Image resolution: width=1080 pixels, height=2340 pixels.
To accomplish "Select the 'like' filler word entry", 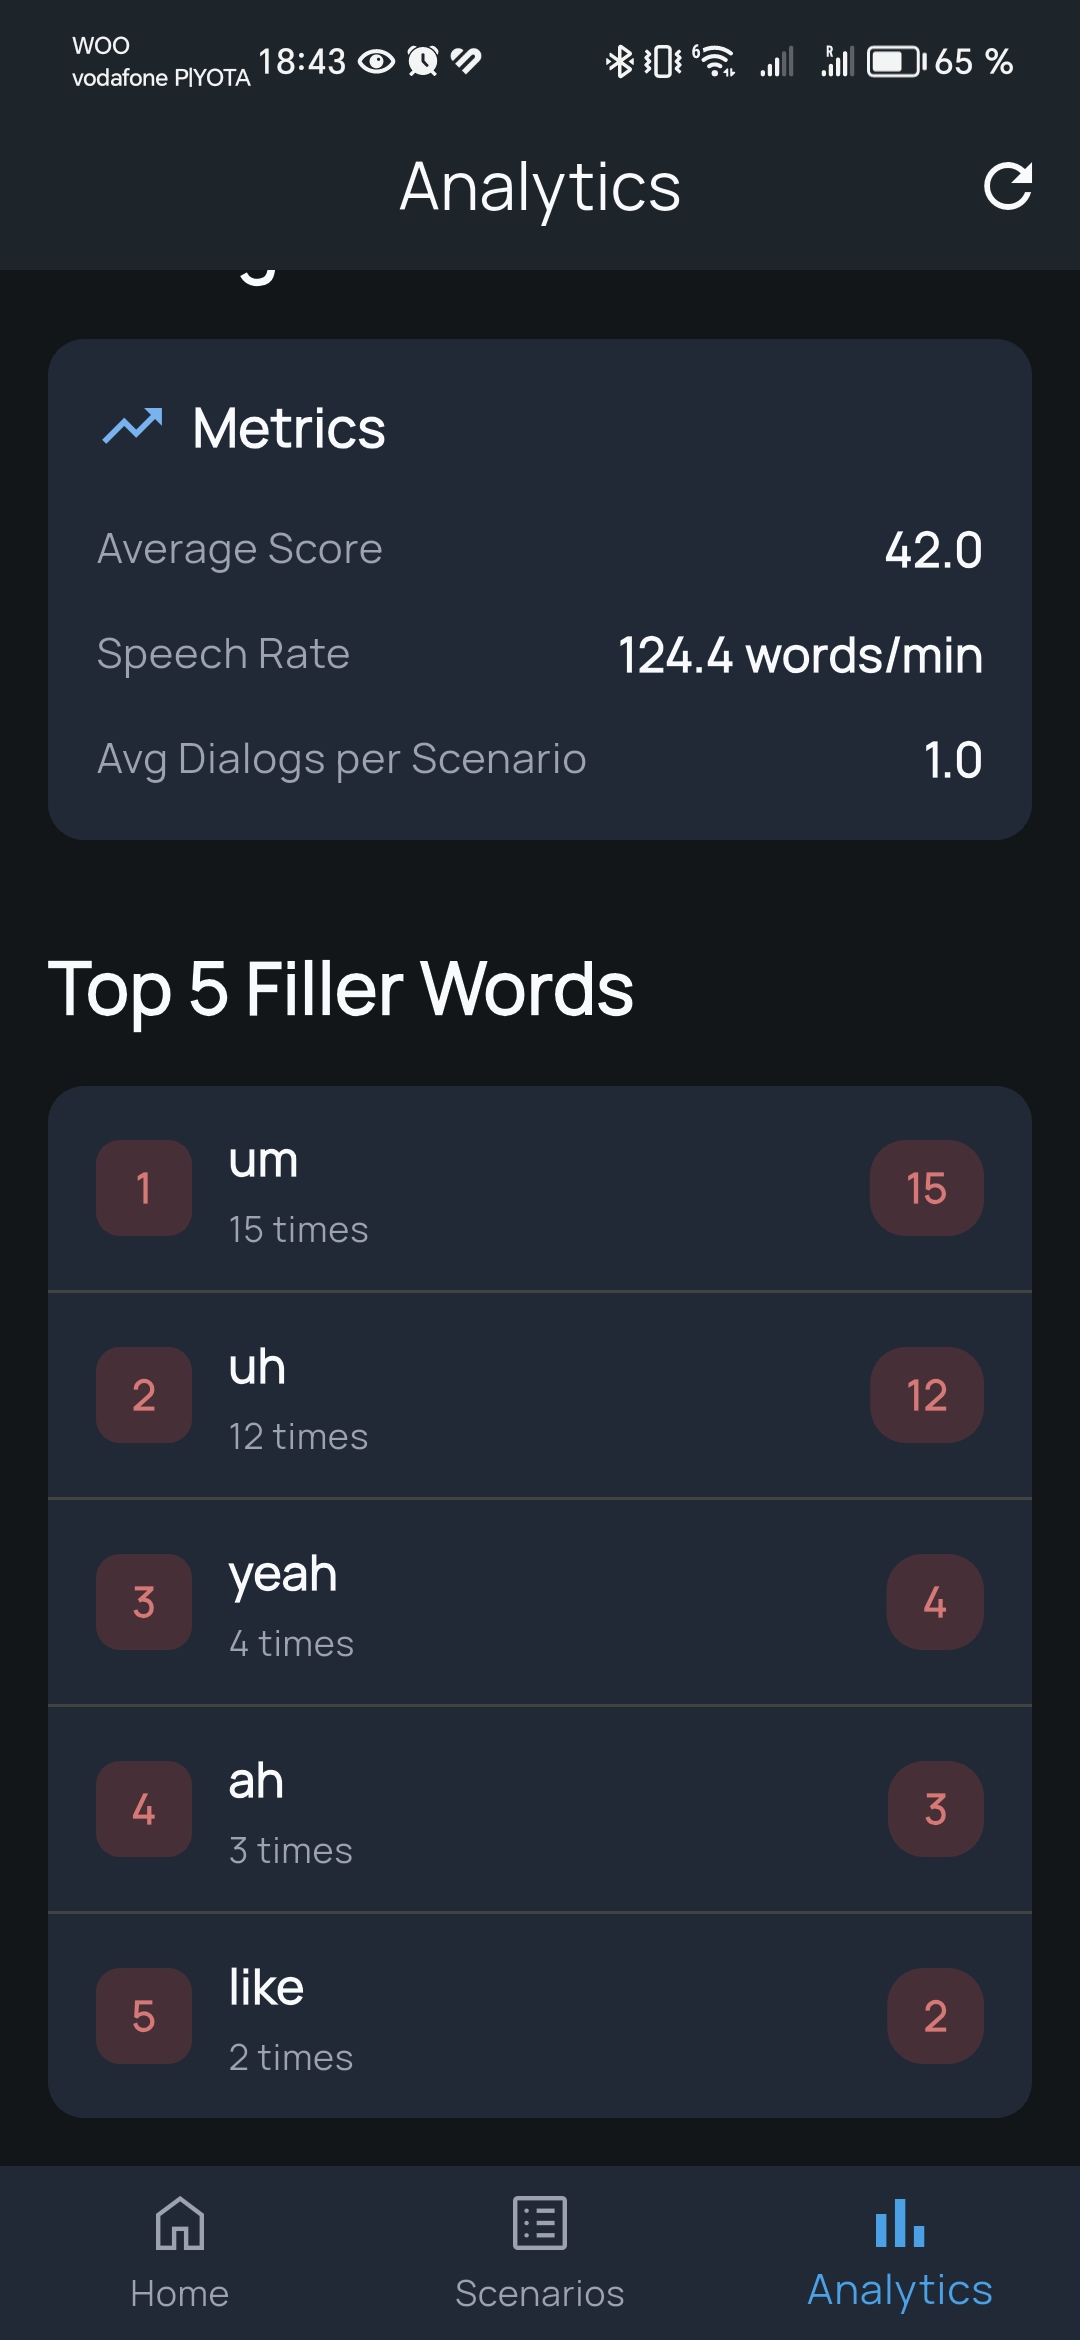I will (x=540, y=2016).
